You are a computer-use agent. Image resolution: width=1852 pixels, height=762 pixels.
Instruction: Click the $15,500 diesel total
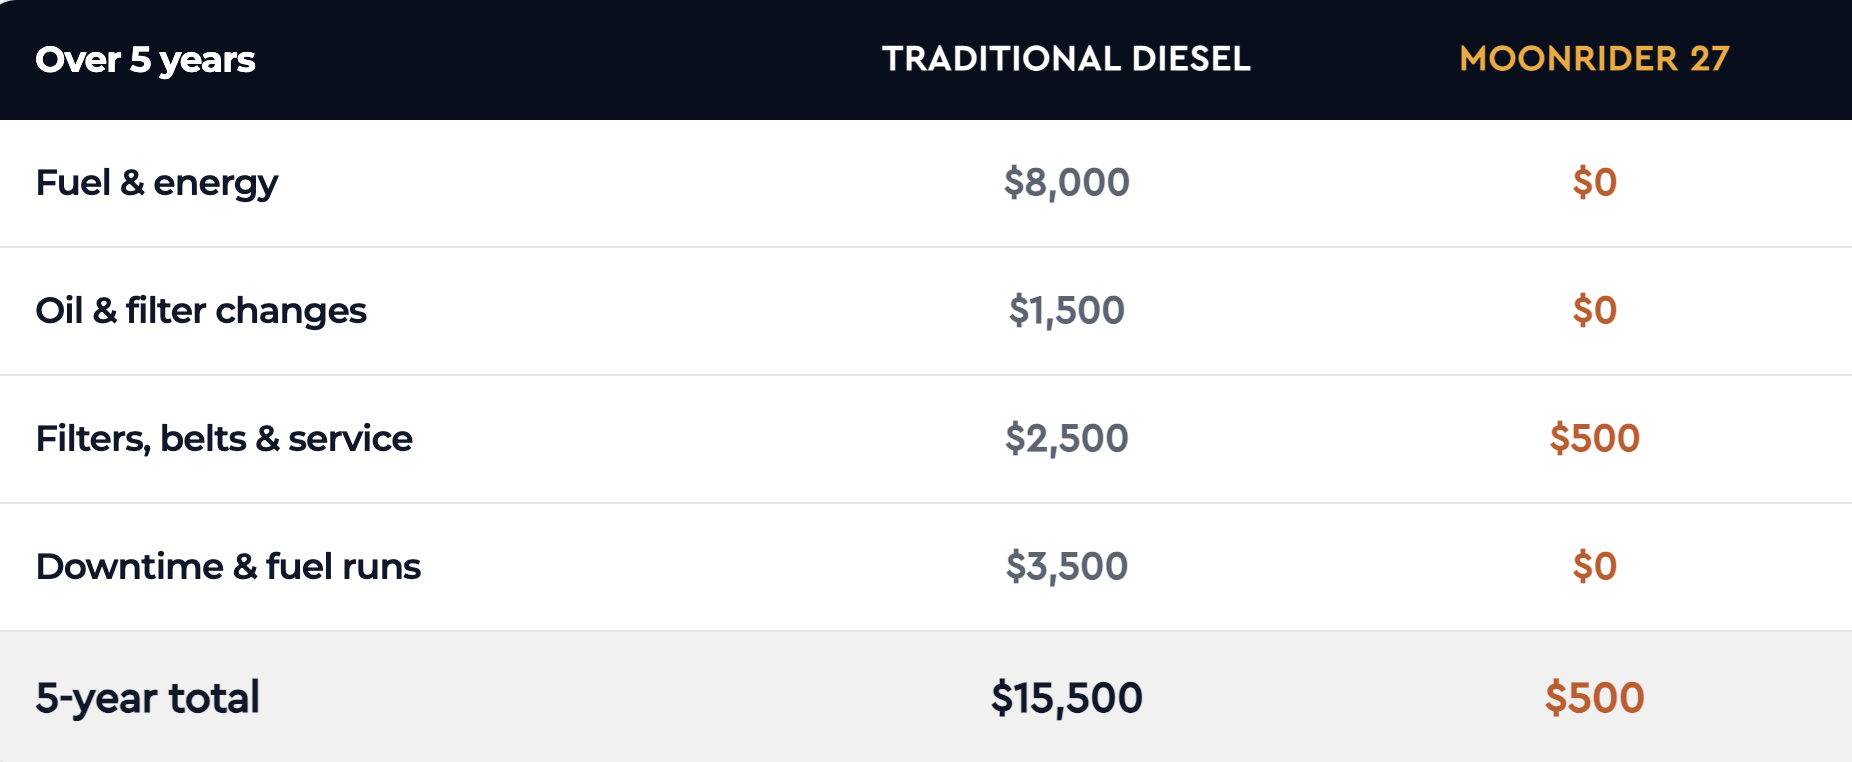1066,698
